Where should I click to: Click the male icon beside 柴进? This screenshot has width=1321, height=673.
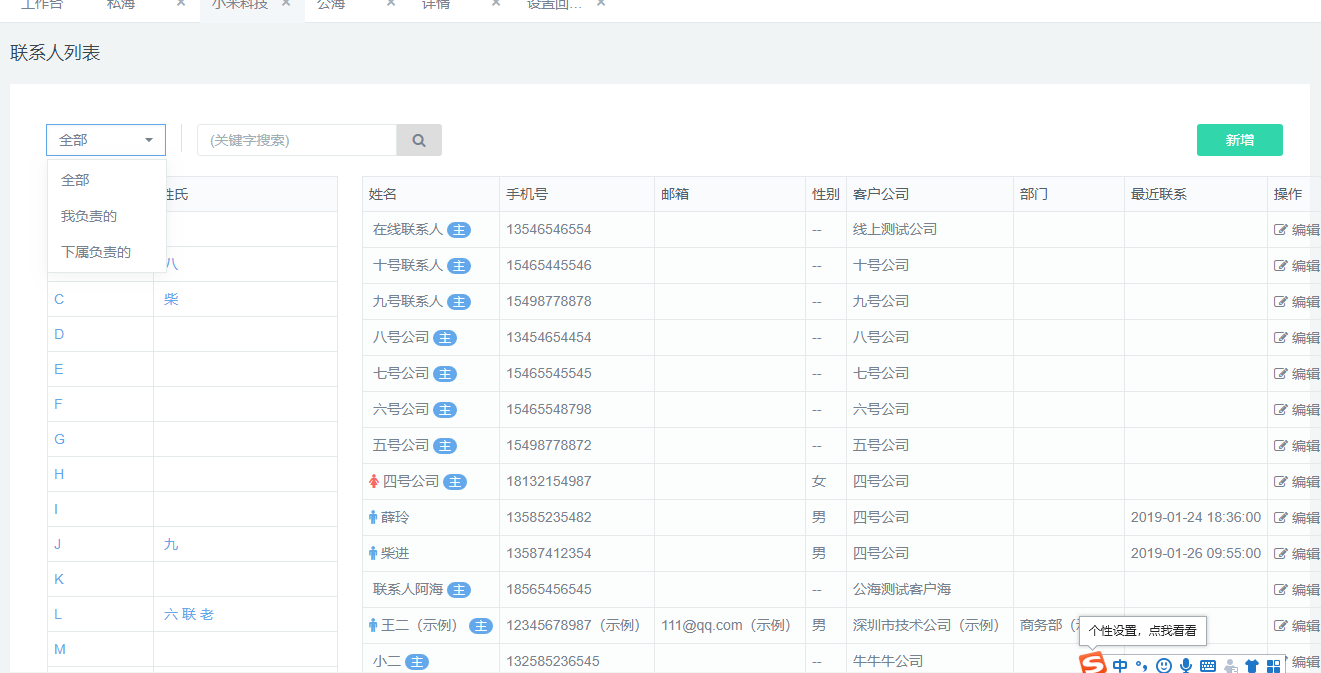[373, 553]
